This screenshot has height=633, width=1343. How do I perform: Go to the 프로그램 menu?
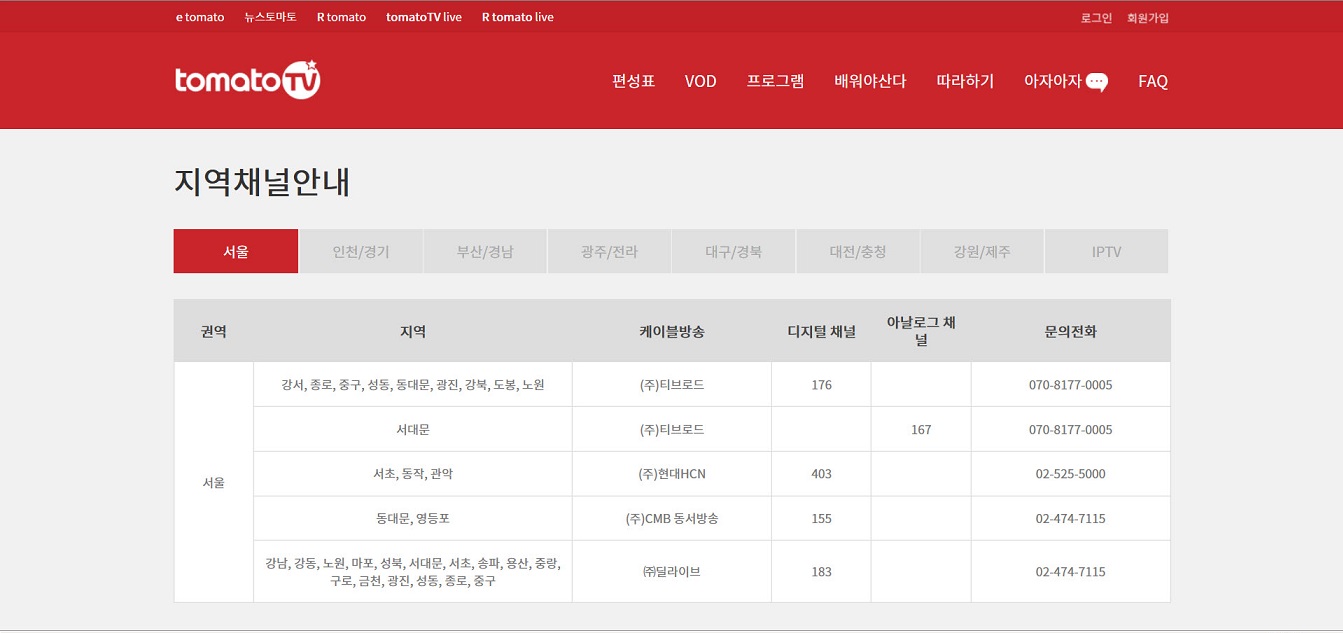[775, 81]
